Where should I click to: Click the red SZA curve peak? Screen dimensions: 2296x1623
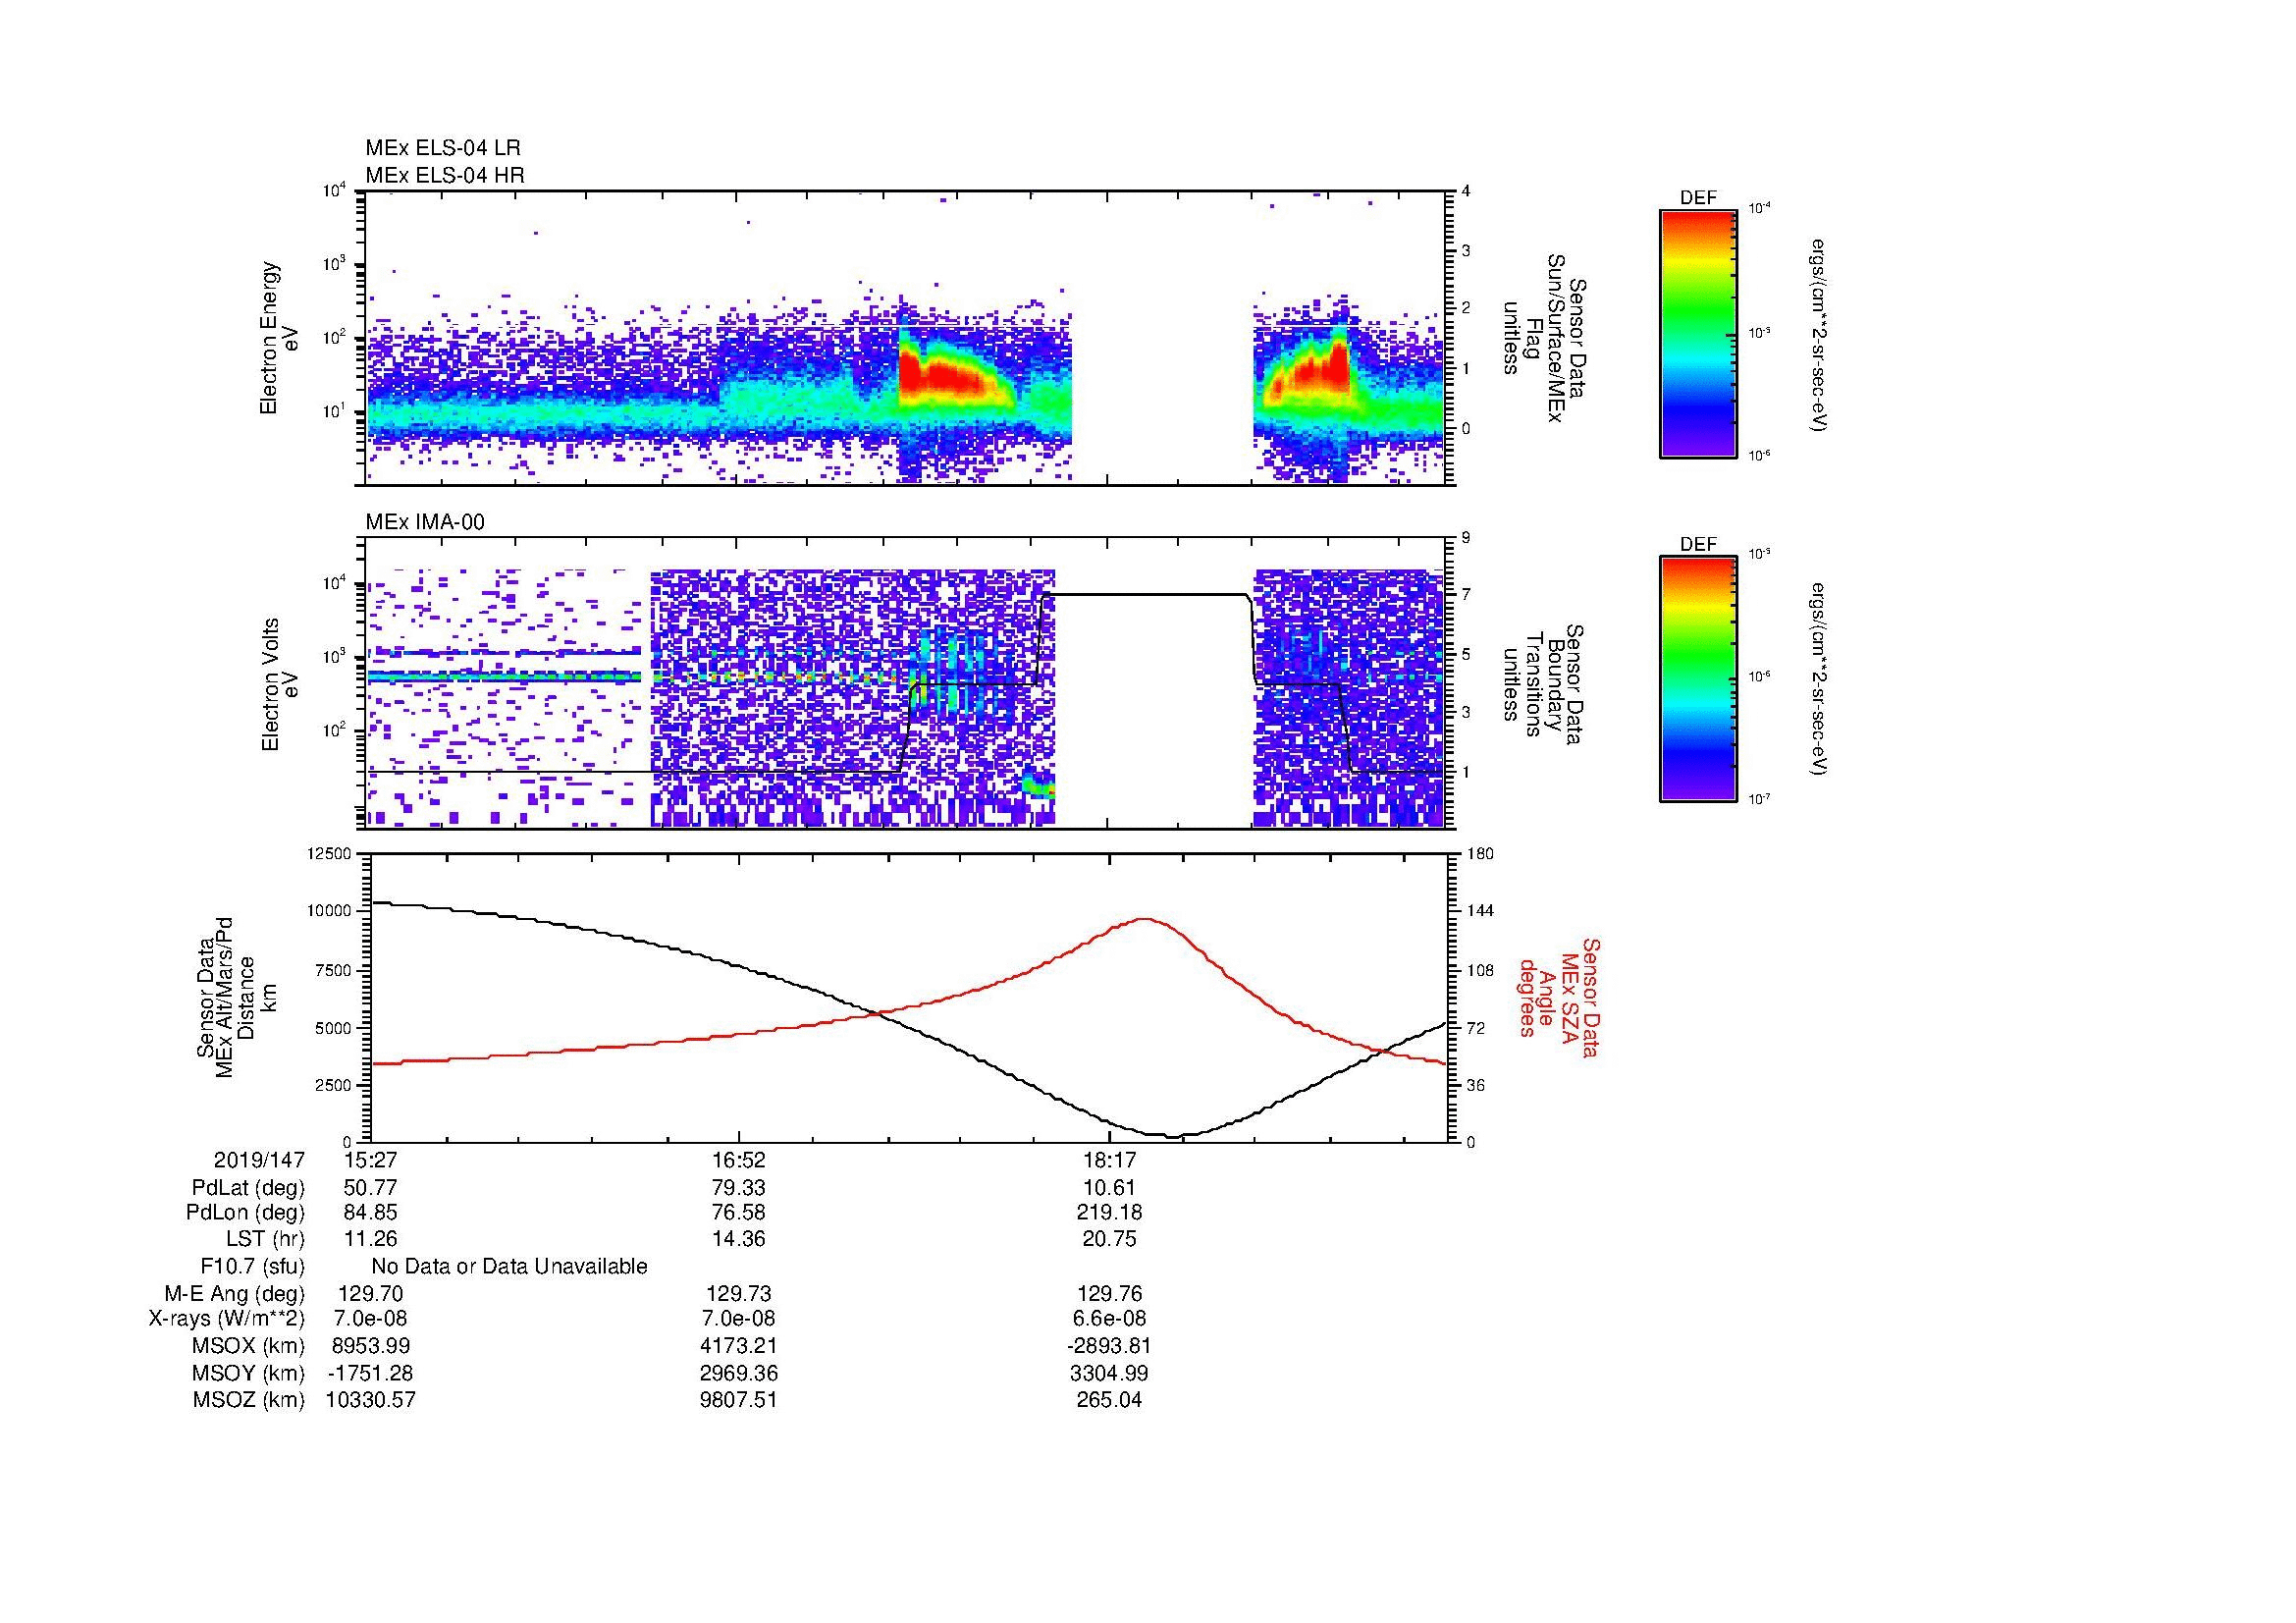click(1144, 919)
